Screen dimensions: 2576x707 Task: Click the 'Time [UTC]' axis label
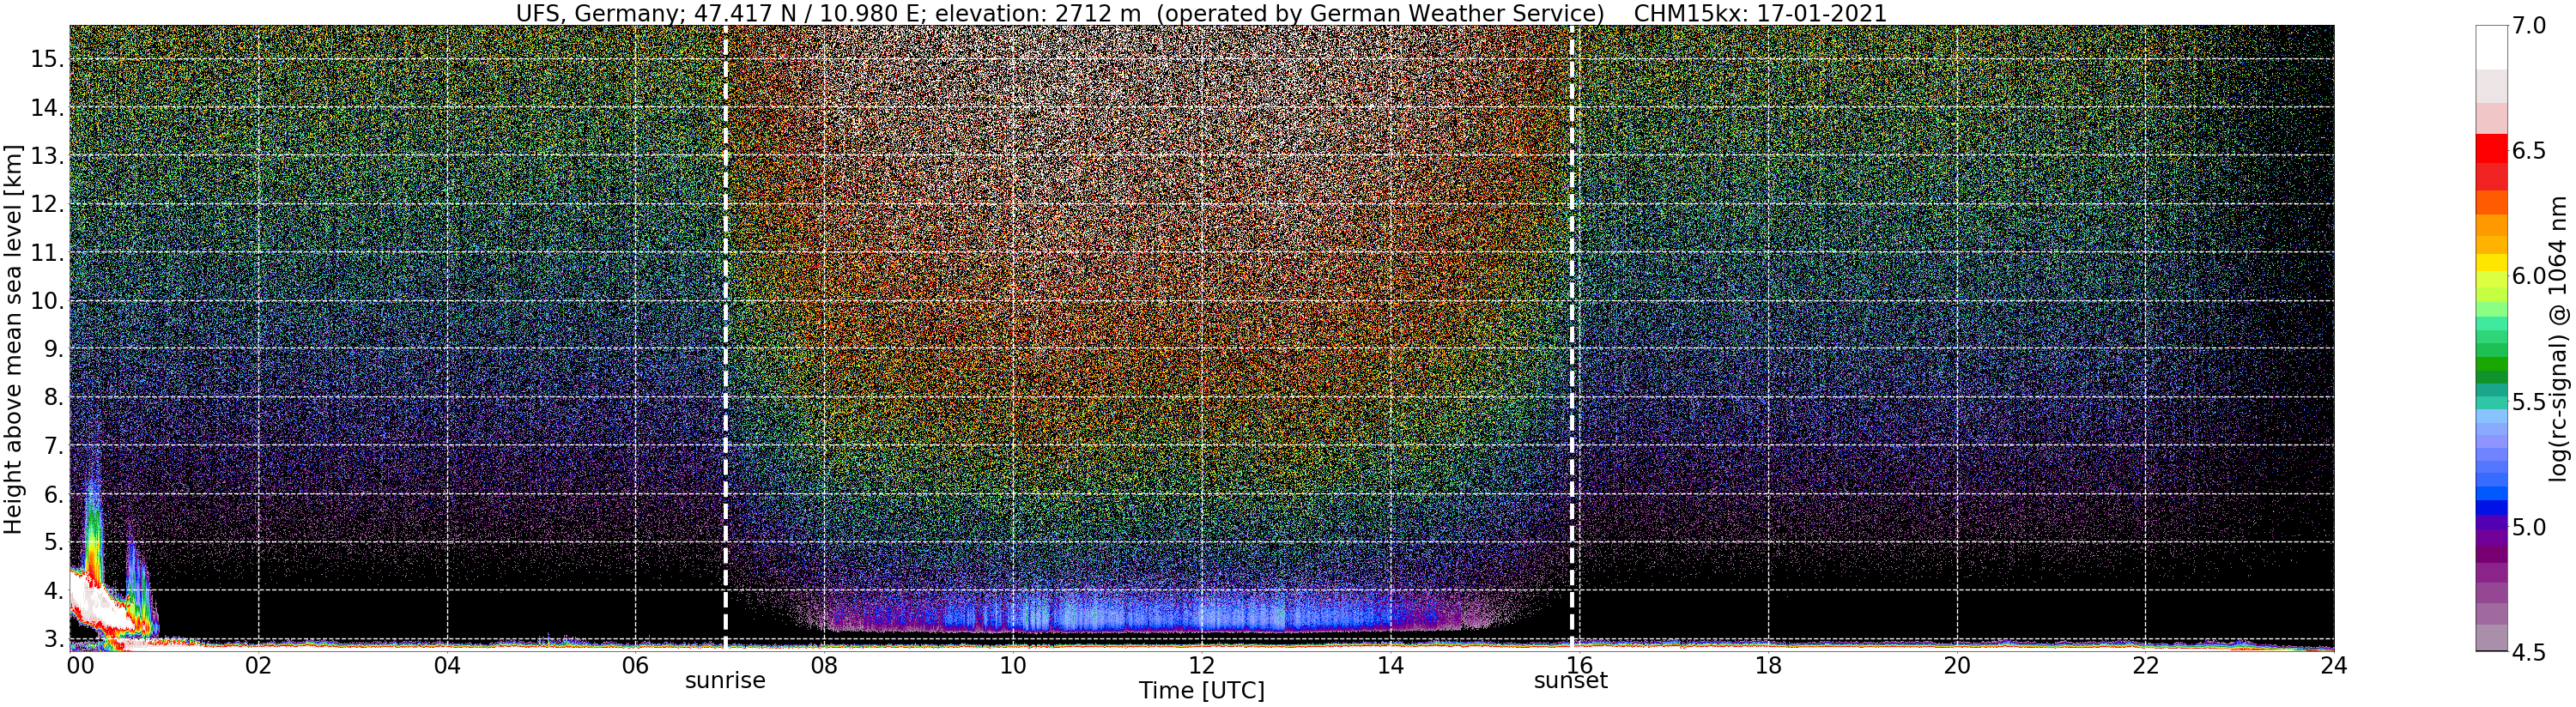pyautogui.click(x=1201, y=691)
